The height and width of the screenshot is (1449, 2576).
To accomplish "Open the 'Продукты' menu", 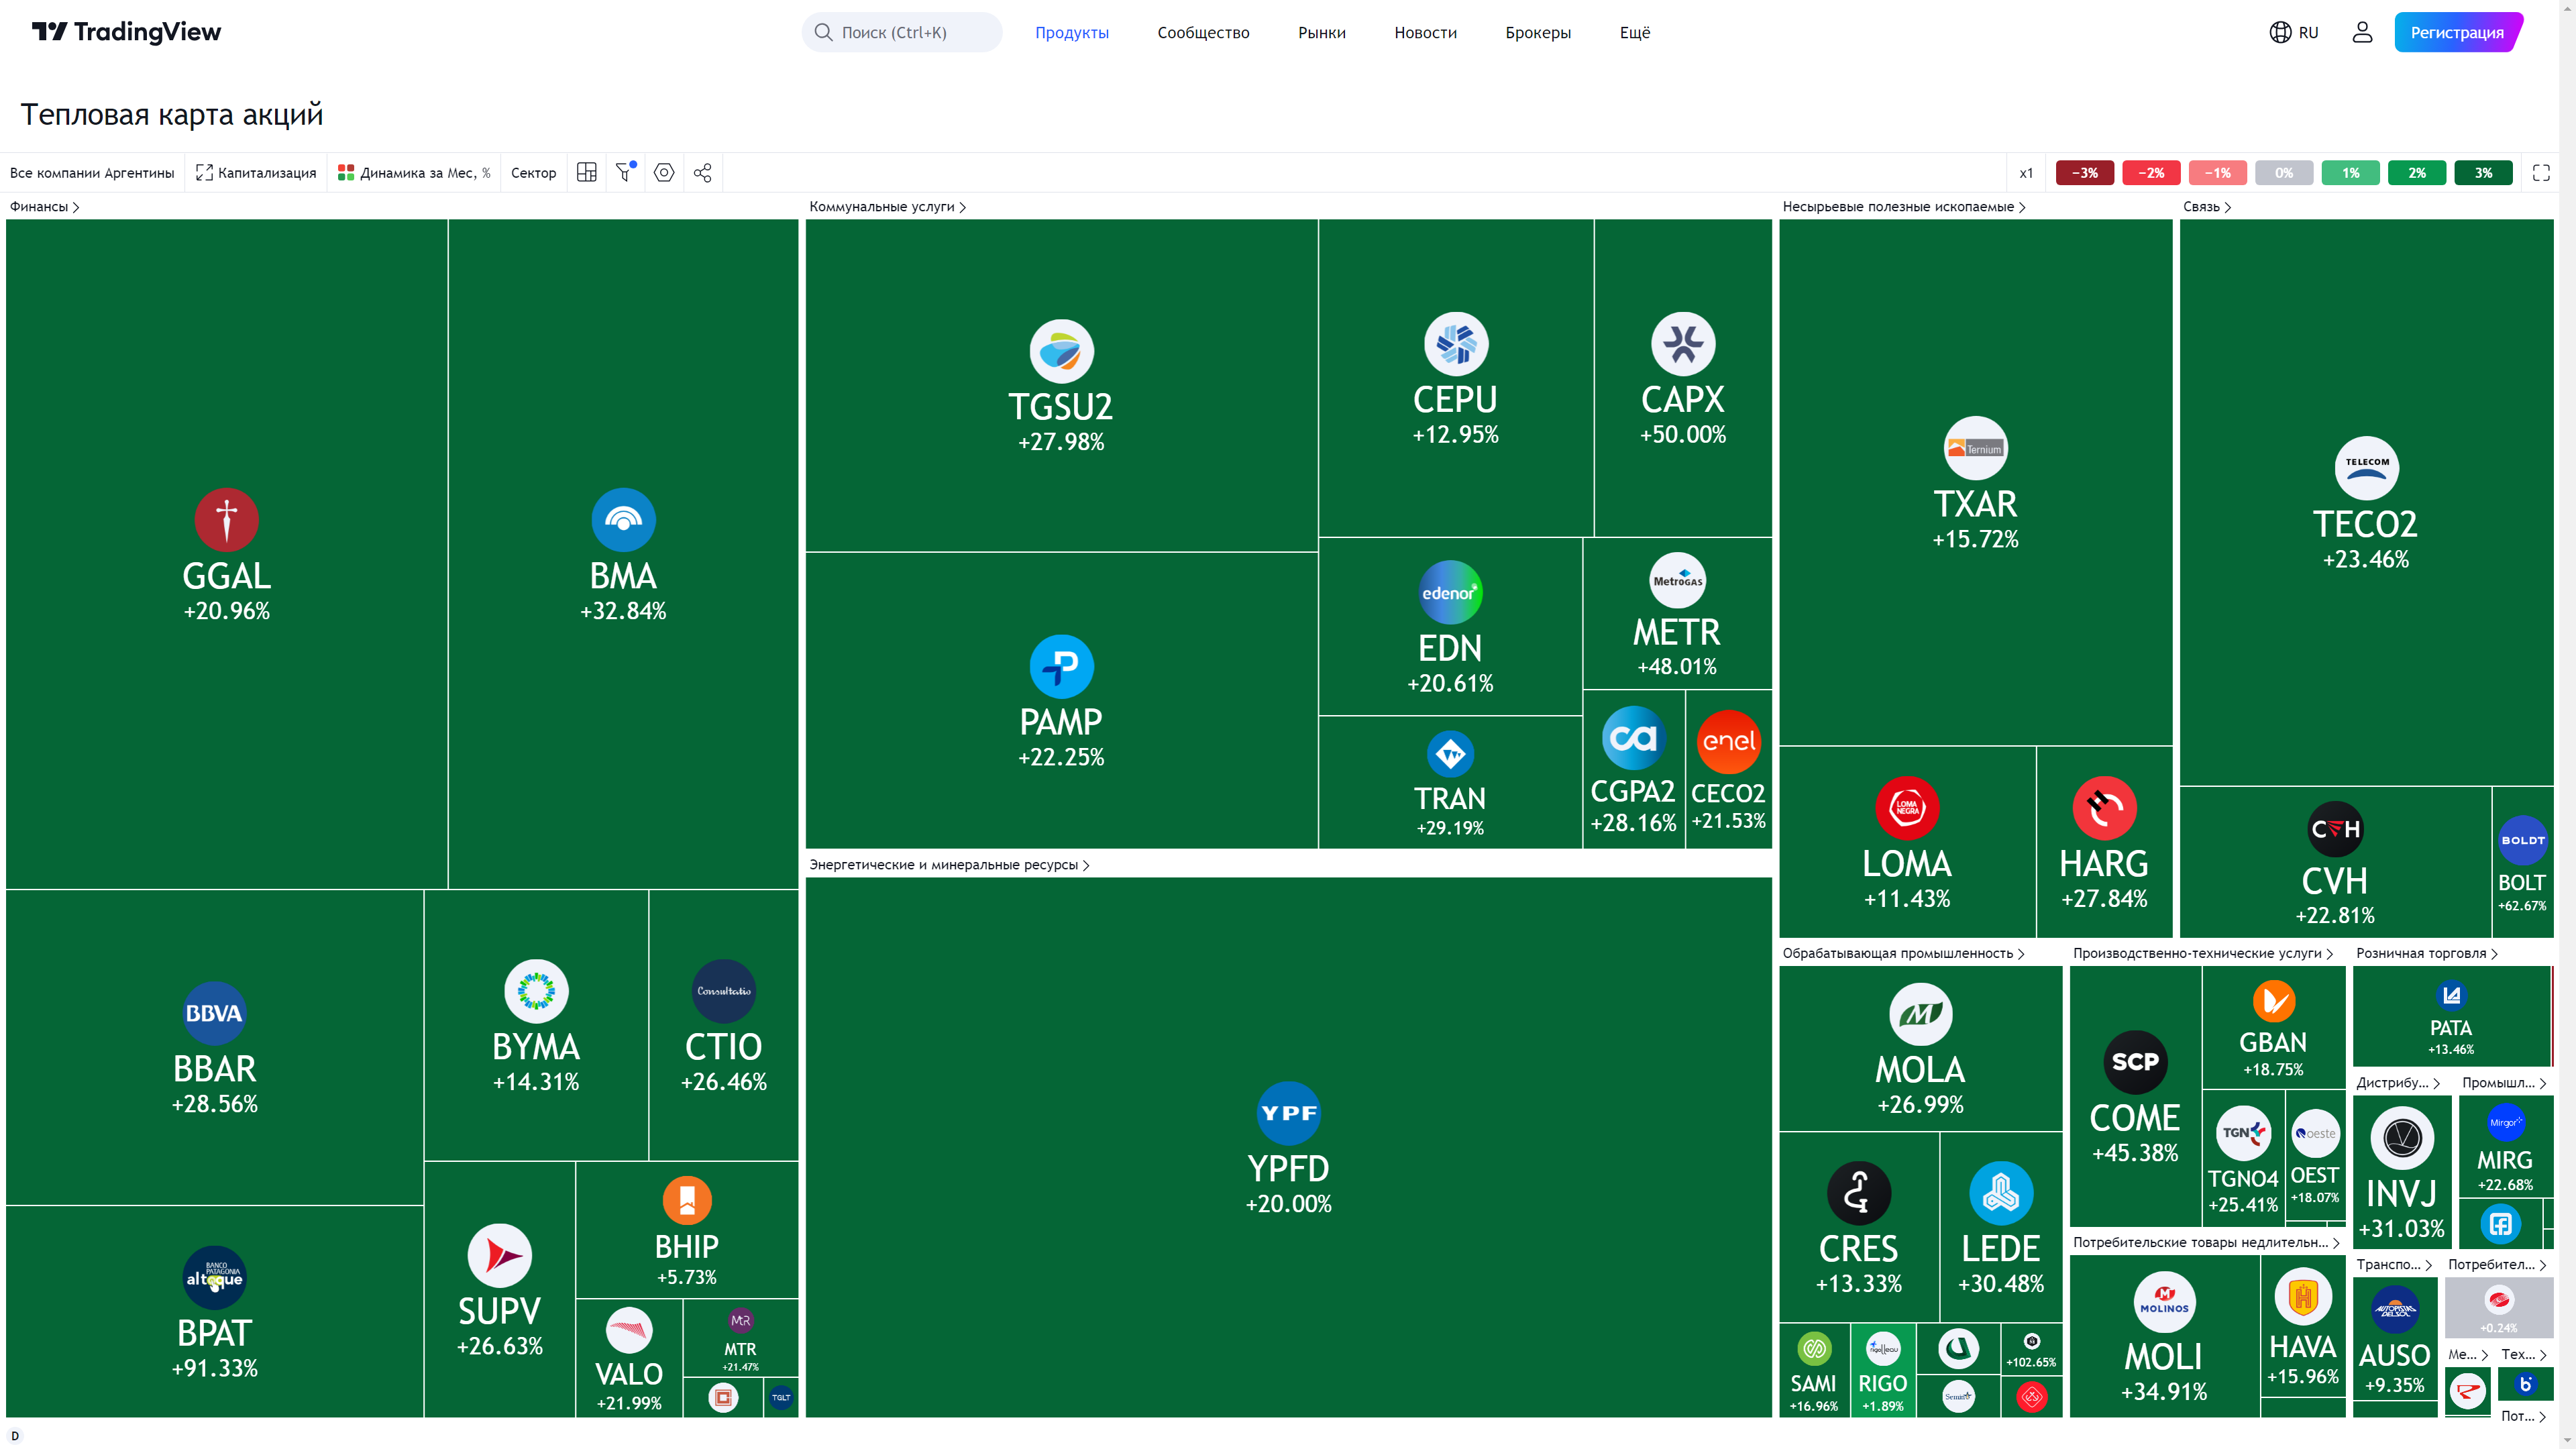I will [x=1072, y=32].
